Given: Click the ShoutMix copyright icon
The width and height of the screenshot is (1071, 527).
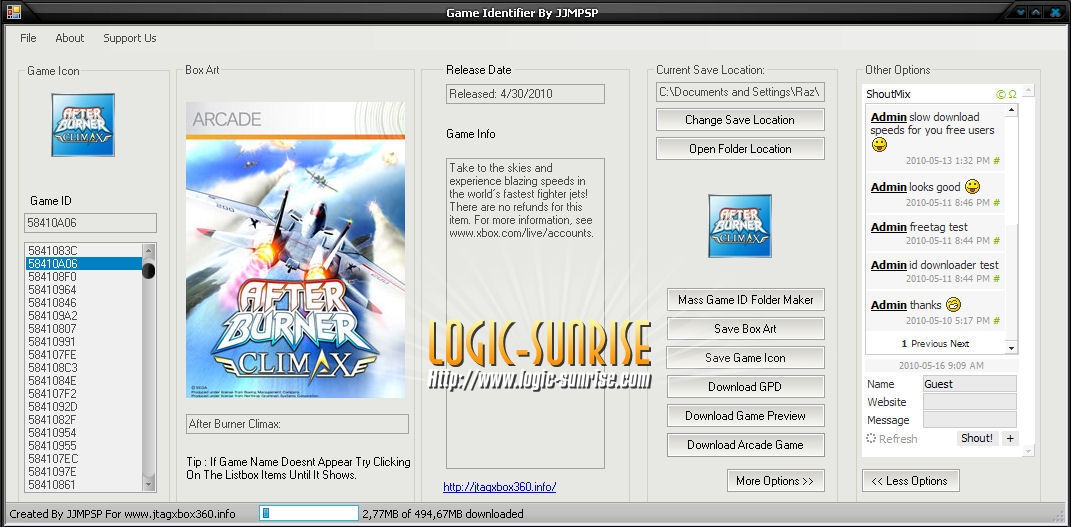Looking at the screenshot, I should [x=1001, y=94].
